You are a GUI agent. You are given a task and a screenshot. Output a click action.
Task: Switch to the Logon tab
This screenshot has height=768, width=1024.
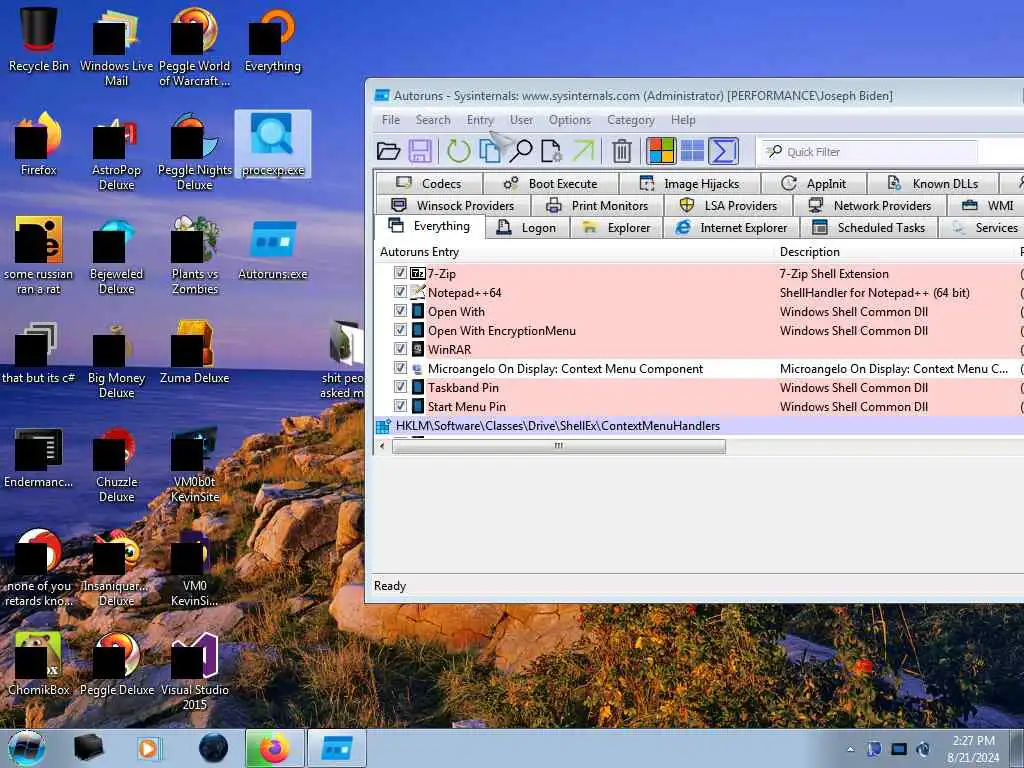pos(528,228)
